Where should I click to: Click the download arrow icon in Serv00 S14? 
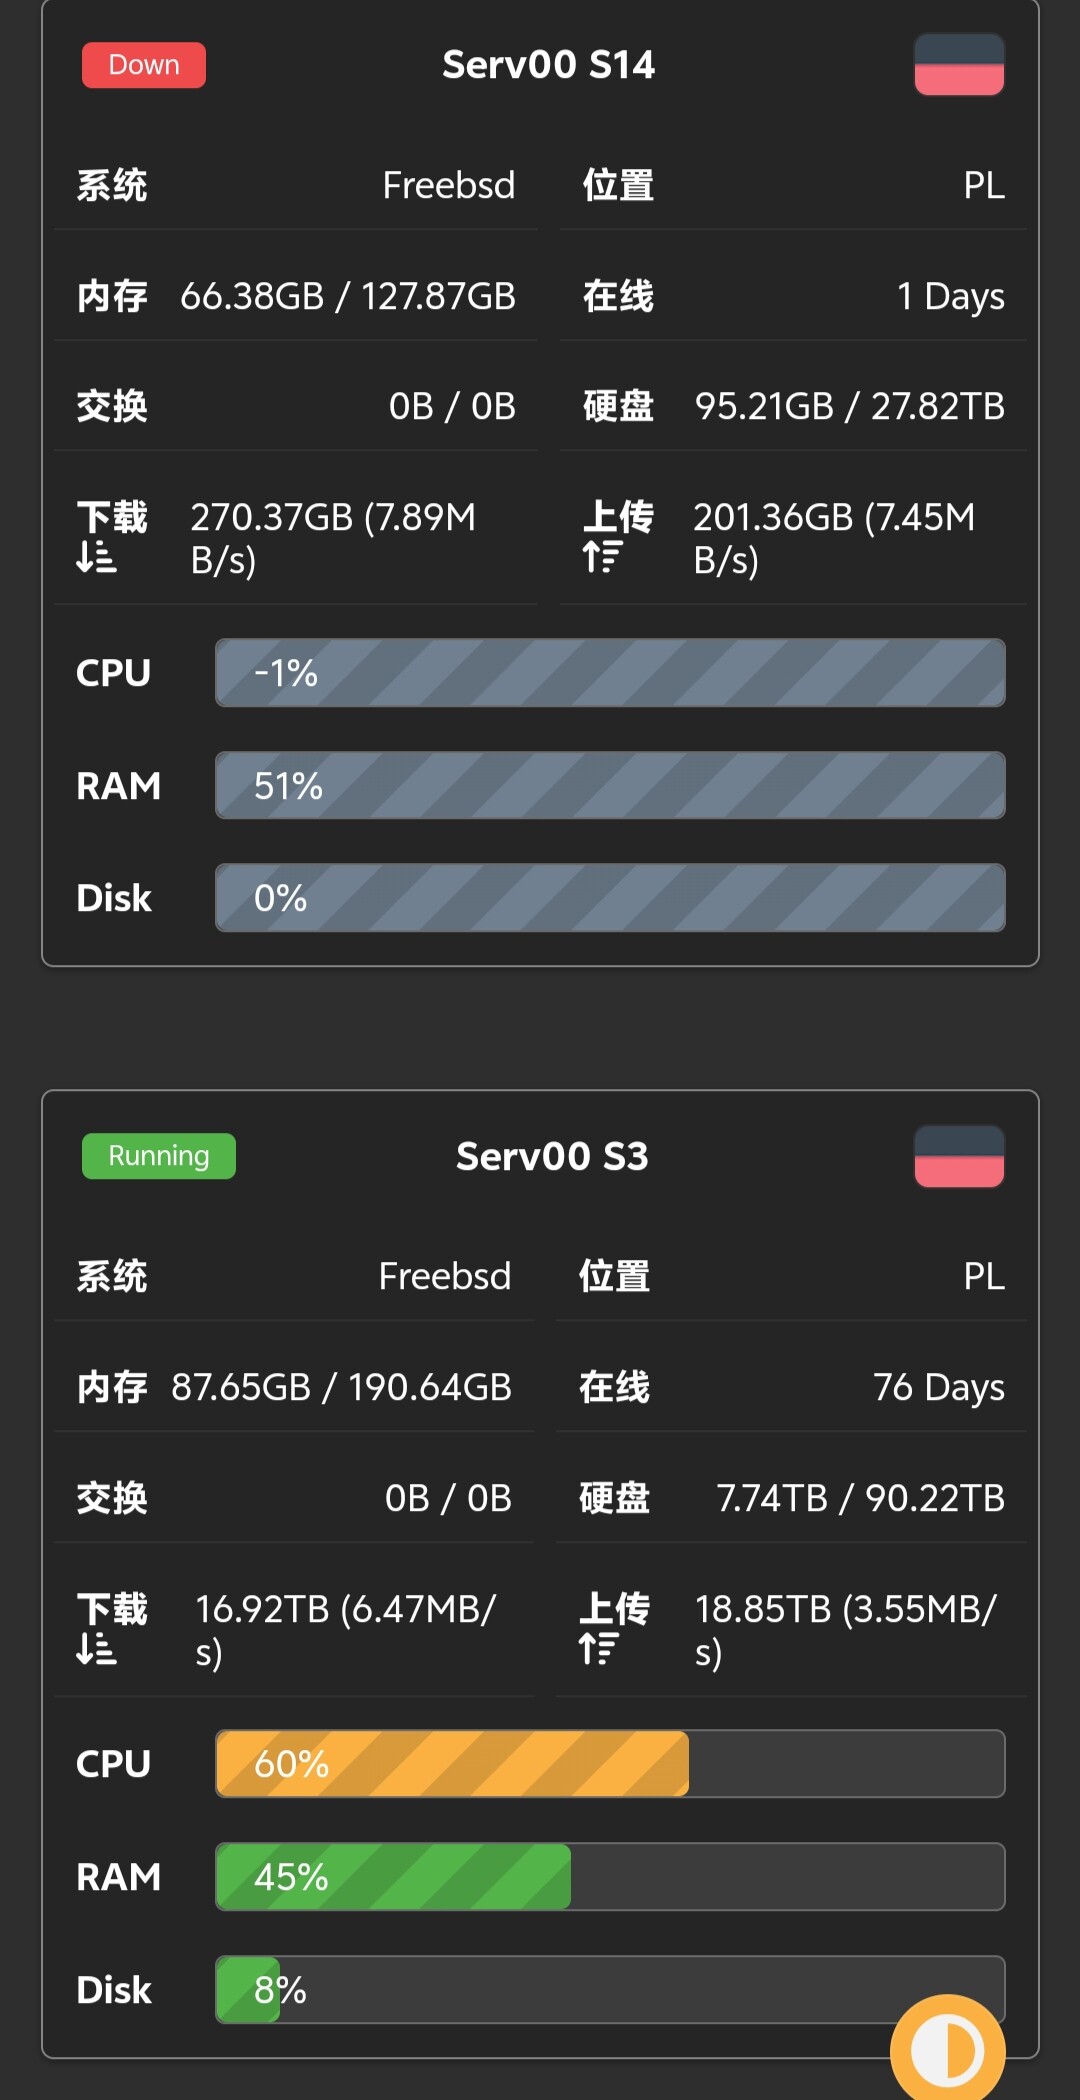[x=97, y=557]
